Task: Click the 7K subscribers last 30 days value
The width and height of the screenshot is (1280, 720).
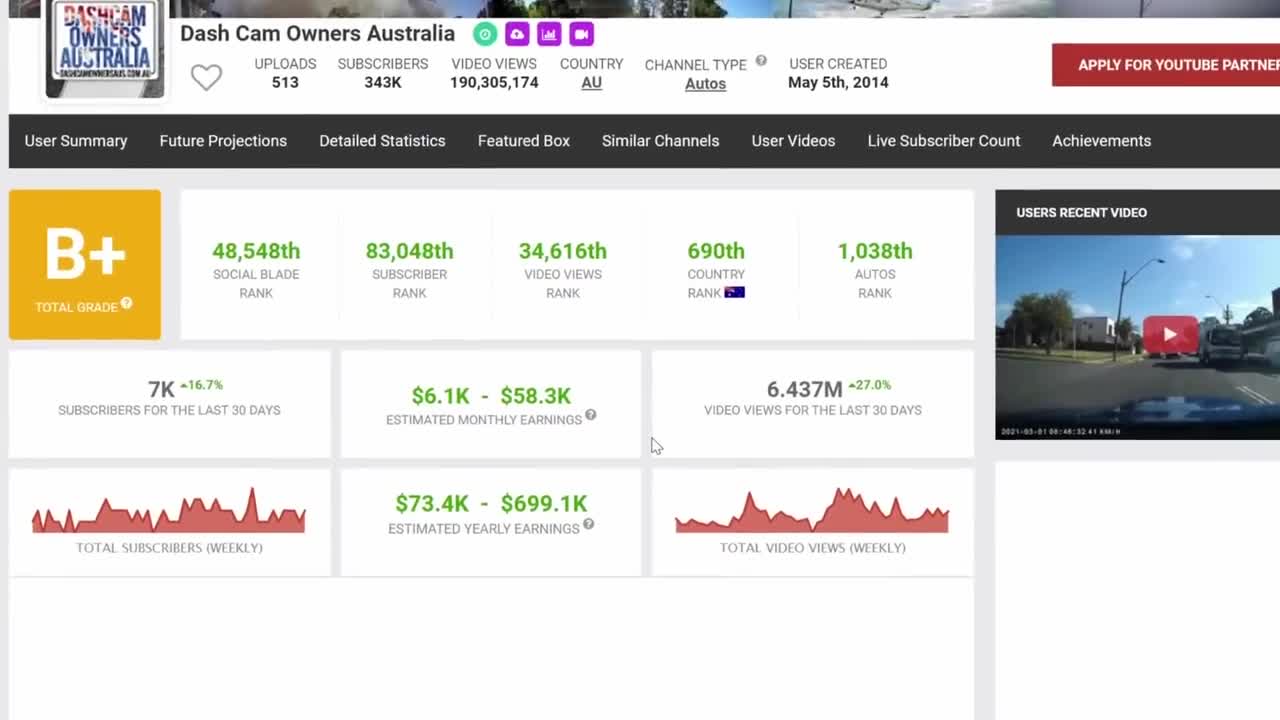Action: [x=161, y=390]
